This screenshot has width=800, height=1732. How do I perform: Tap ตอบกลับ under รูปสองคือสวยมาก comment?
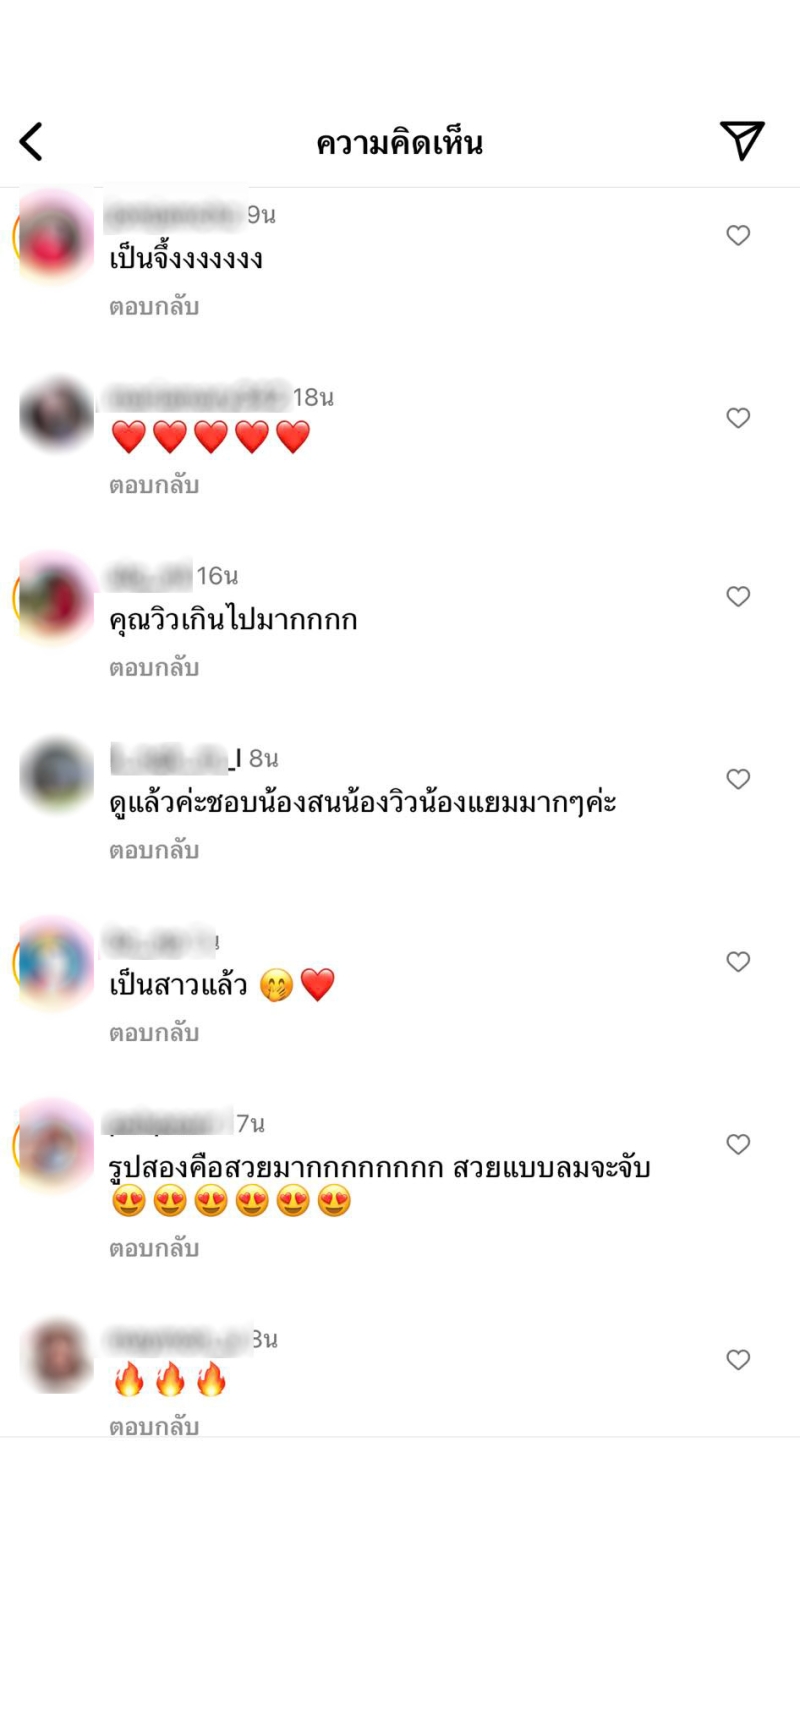pyautogui.click(x=154, y=1249)
